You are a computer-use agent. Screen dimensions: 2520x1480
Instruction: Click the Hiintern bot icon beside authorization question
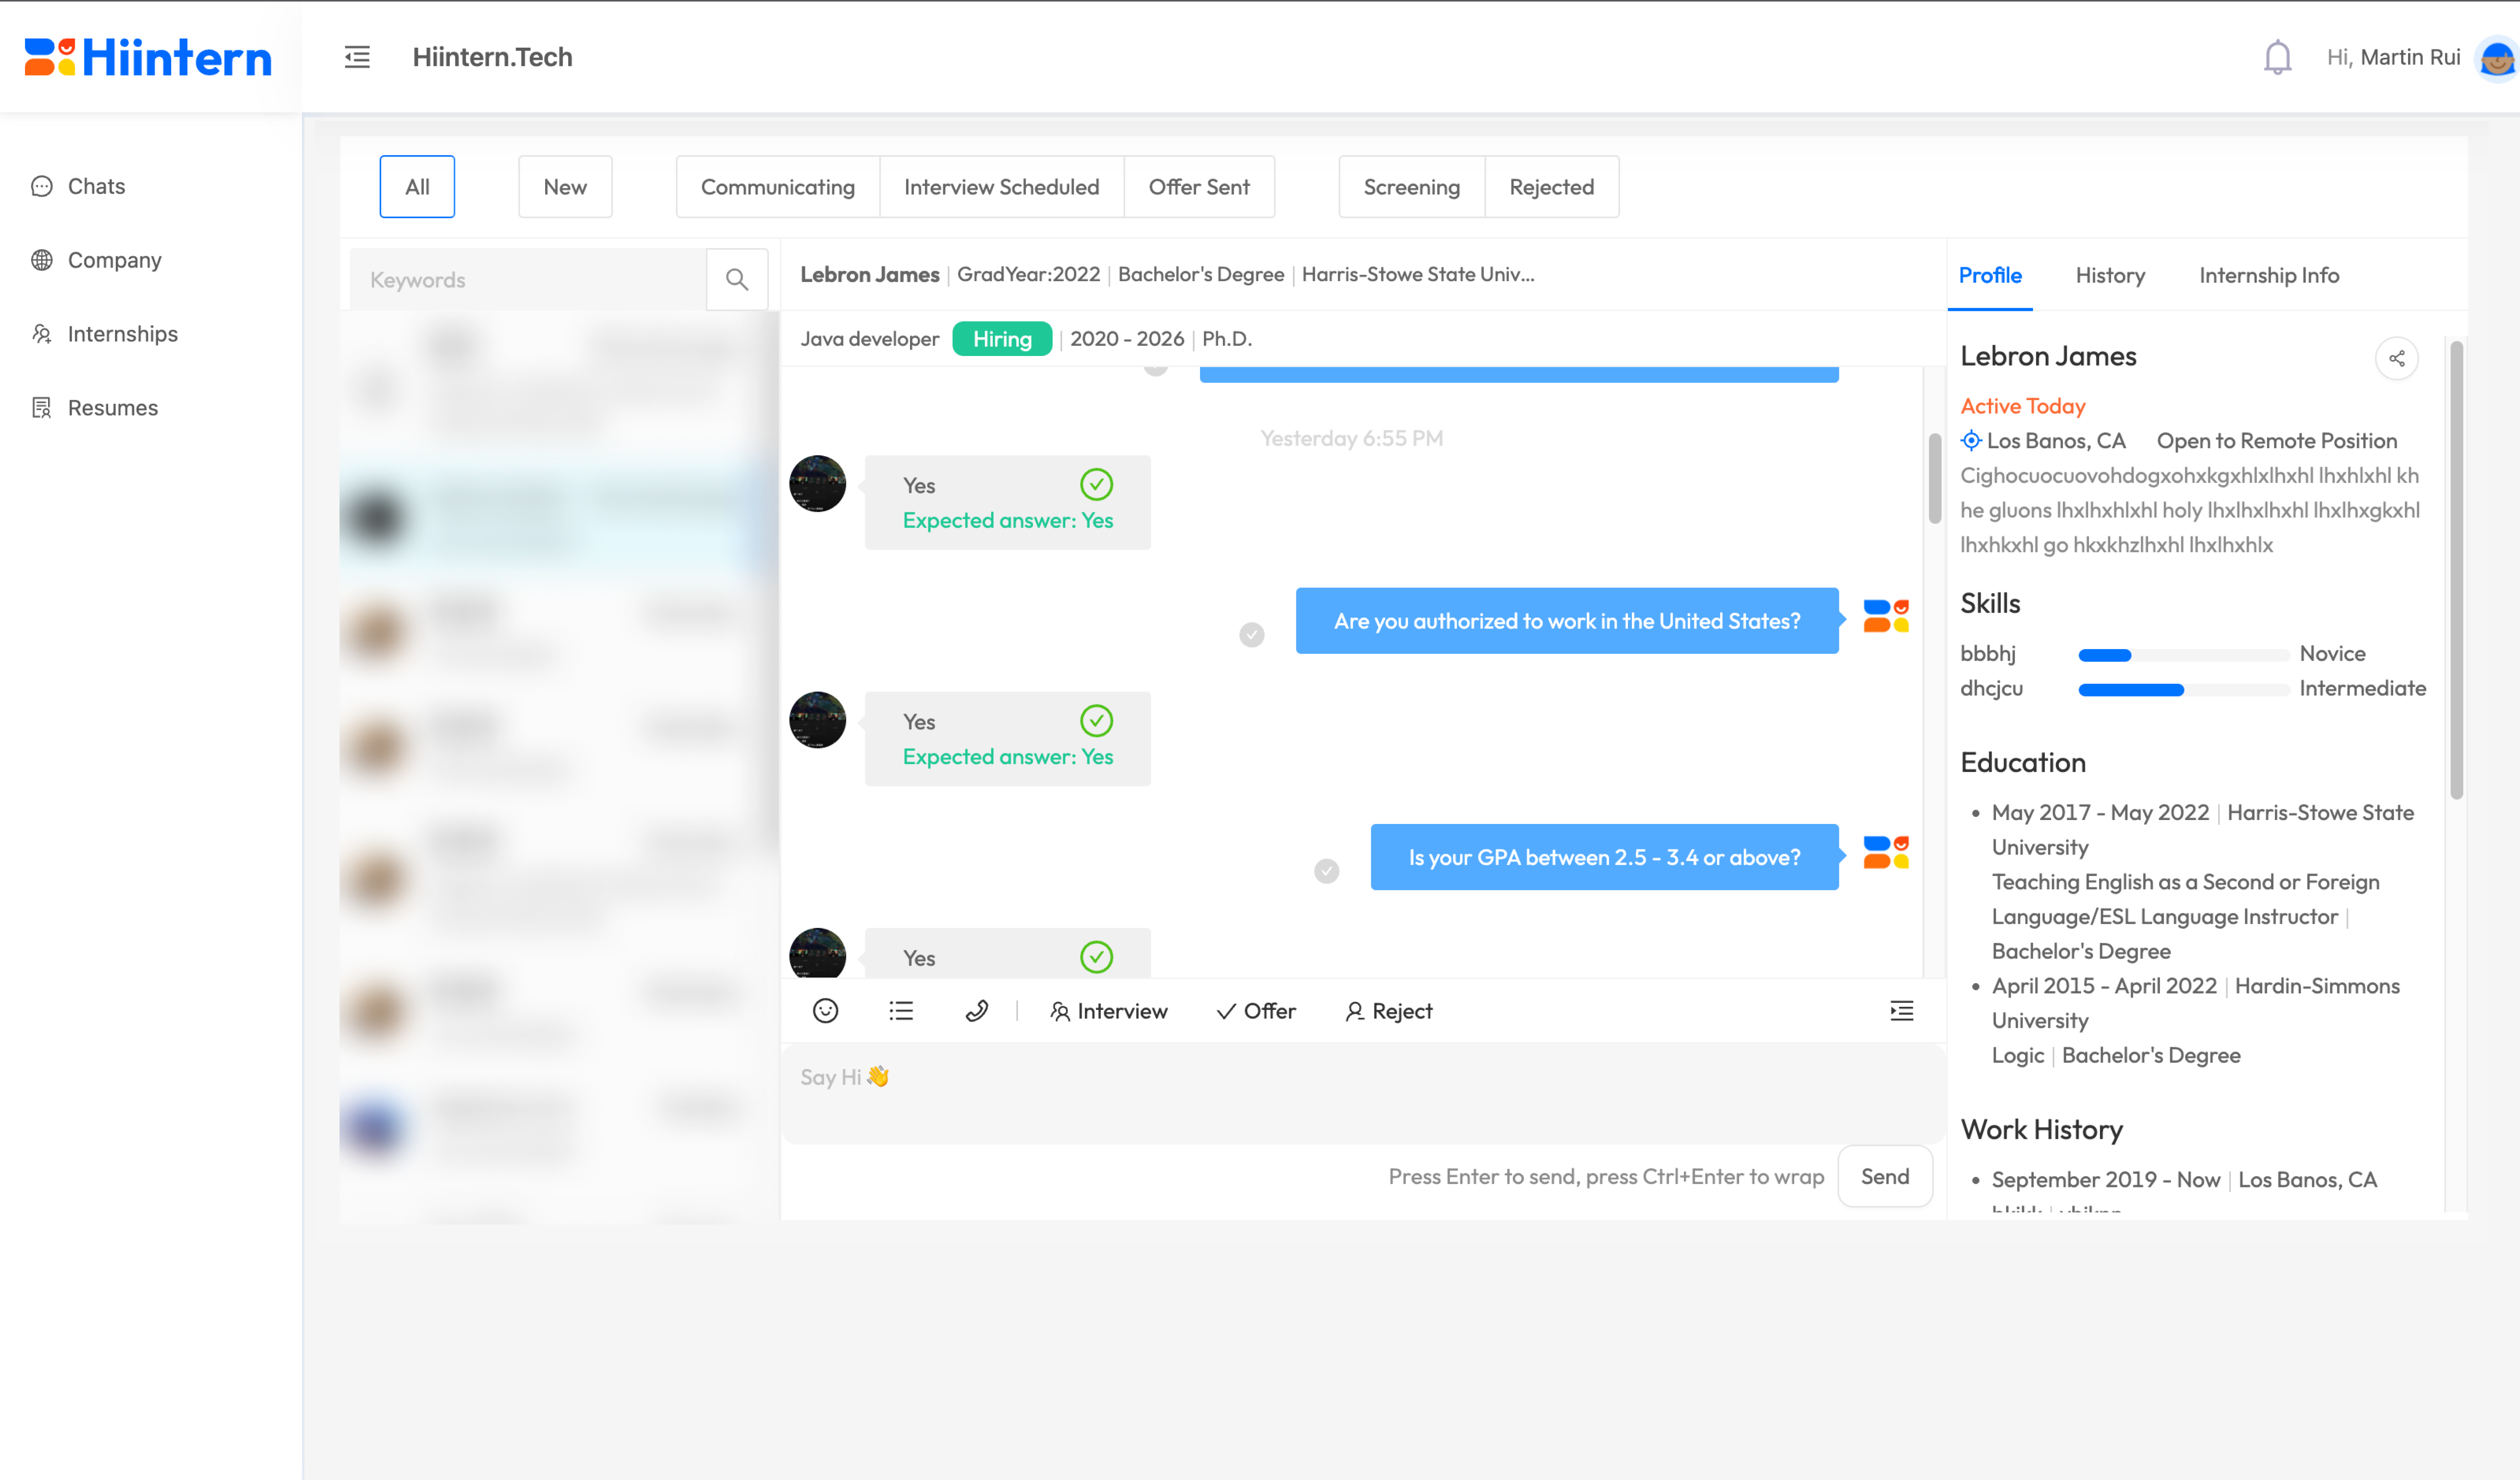[1886, 616]
